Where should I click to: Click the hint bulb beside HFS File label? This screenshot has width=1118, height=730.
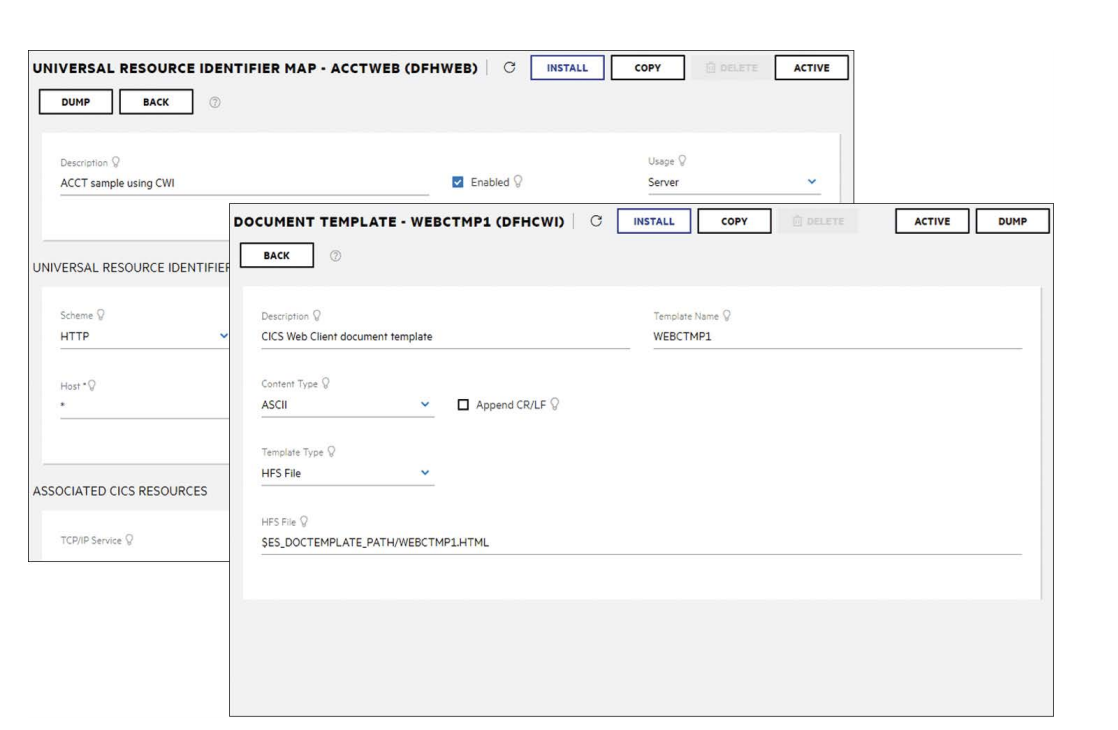point(302,521)
